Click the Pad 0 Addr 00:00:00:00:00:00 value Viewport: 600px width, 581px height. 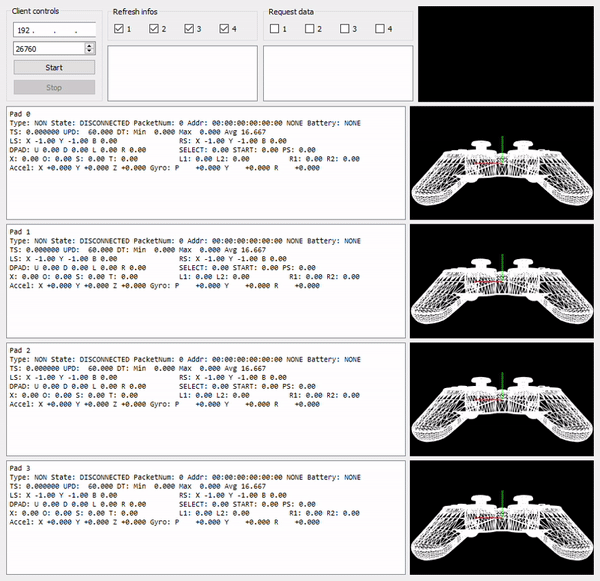(247, 123)
